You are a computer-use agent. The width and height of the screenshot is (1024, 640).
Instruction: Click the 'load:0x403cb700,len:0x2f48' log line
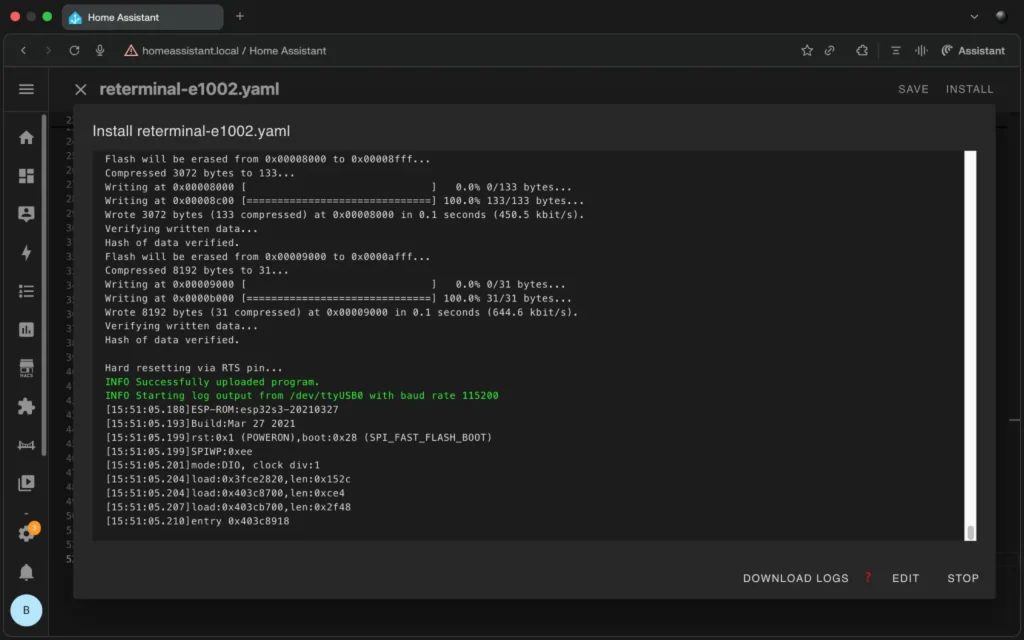(x=228, y=507)
